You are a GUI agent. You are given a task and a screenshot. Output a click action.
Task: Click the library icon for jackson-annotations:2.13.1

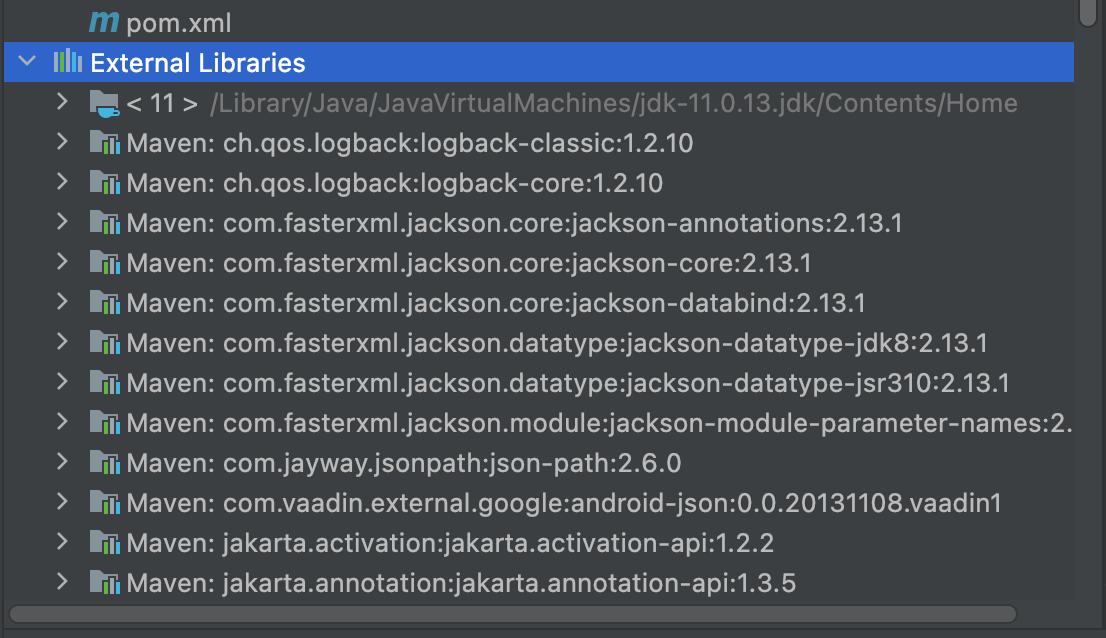click(x=104, y=223)
